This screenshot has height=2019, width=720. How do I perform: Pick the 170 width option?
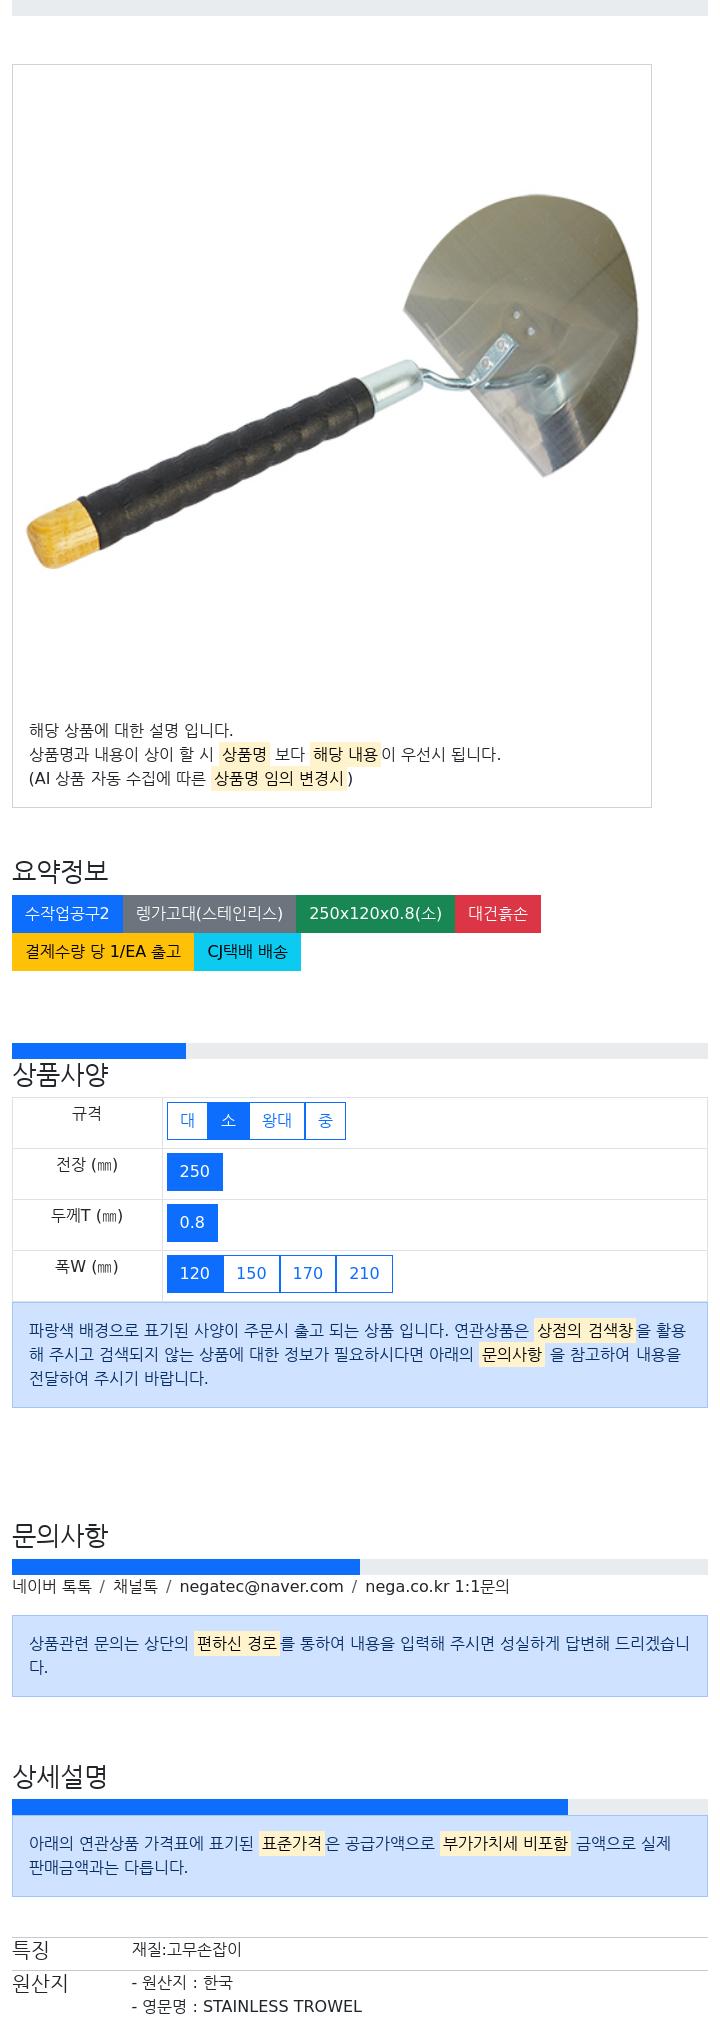pos(308,1274)
